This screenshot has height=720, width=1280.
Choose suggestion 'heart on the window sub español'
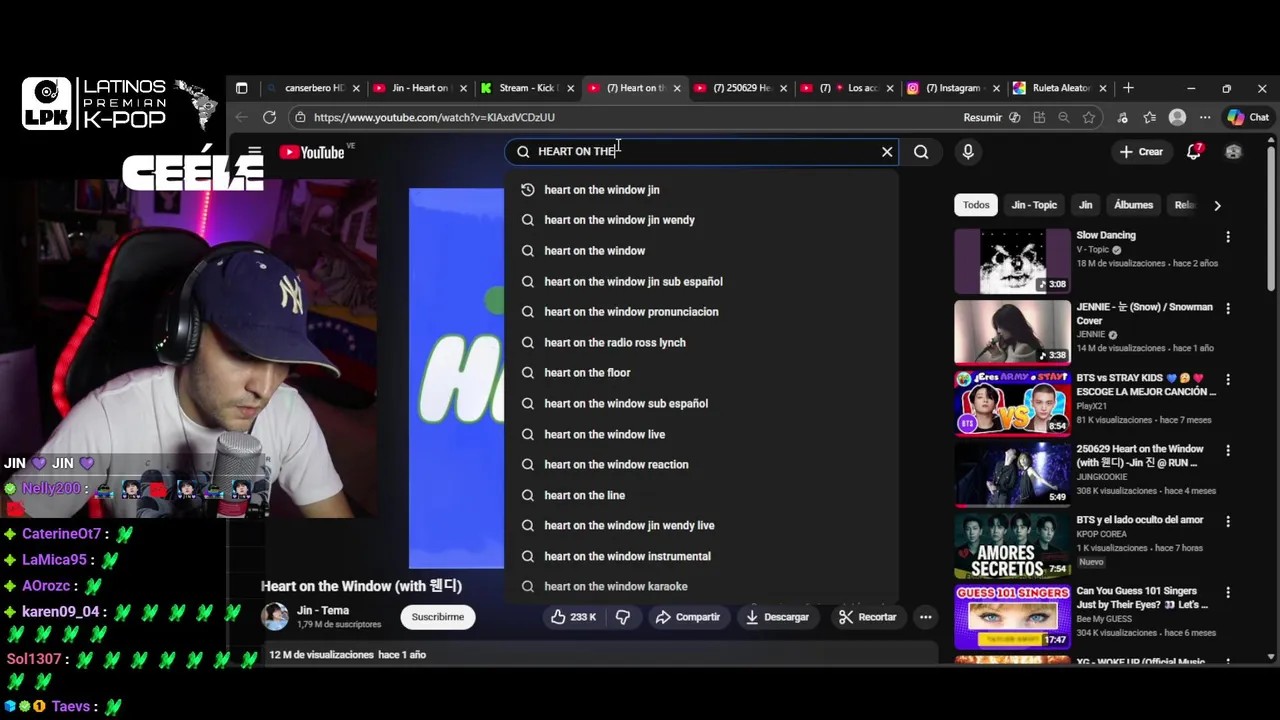click(700, 404)
